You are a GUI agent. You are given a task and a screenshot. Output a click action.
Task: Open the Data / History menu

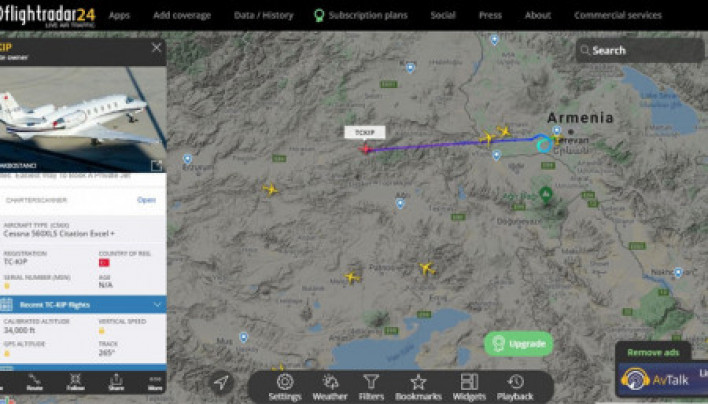point(264,15)
